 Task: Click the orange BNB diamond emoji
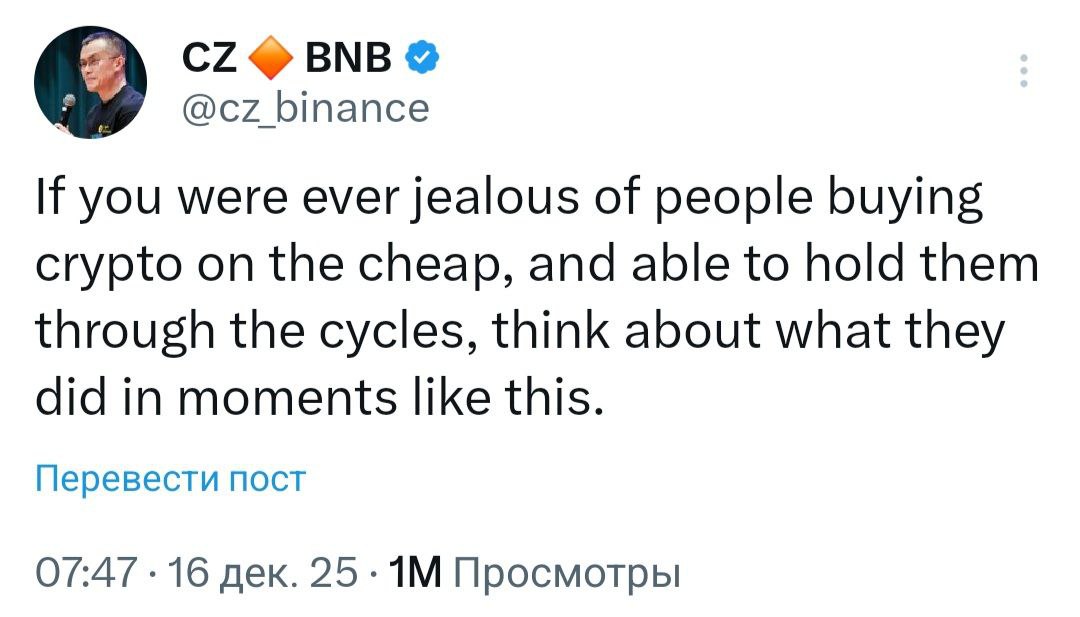268,57
